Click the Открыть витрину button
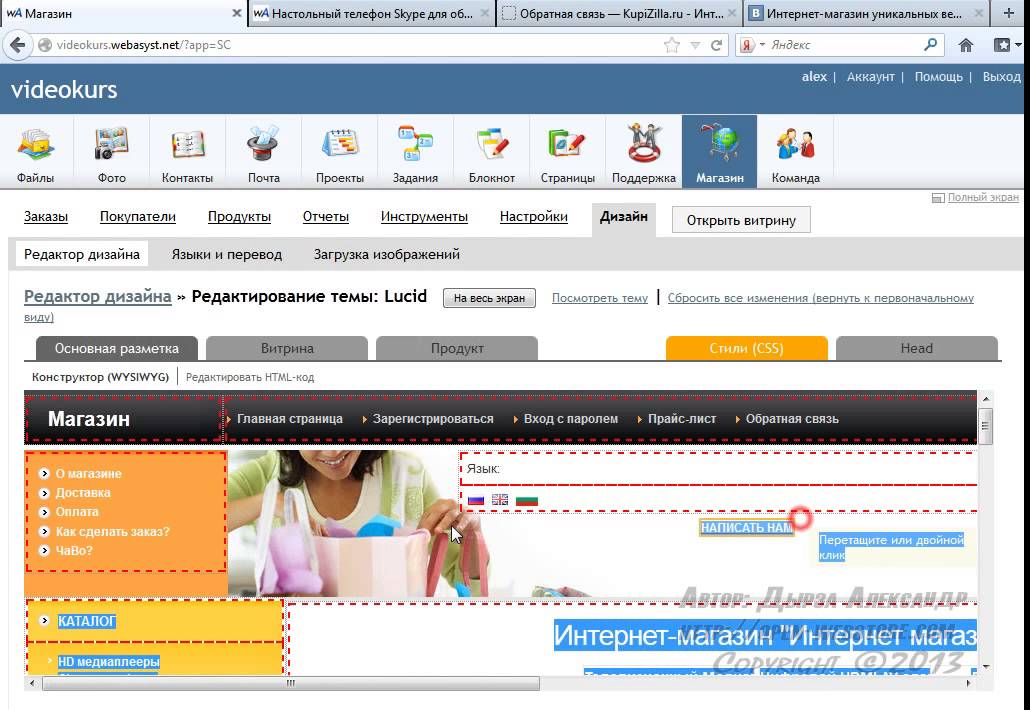 [x=741, y=220]
